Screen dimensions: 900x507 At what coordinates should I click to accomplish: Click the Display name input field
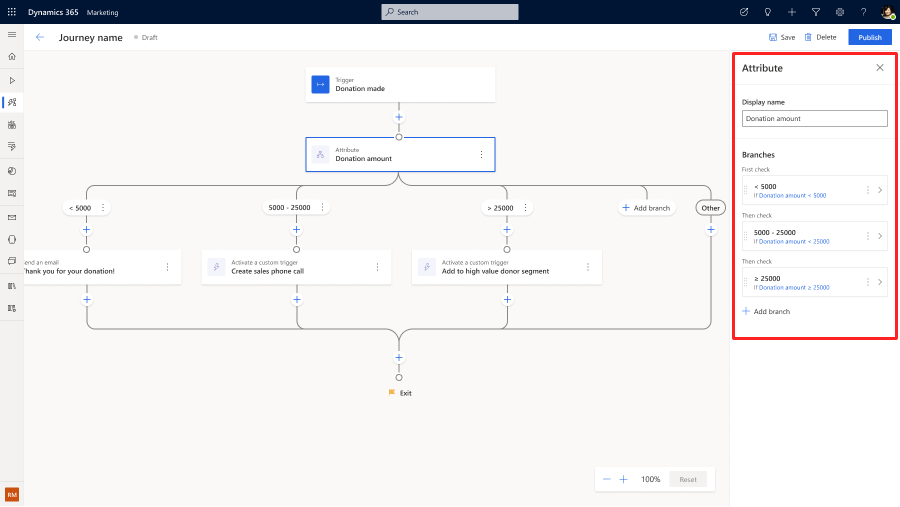[814, 118]
